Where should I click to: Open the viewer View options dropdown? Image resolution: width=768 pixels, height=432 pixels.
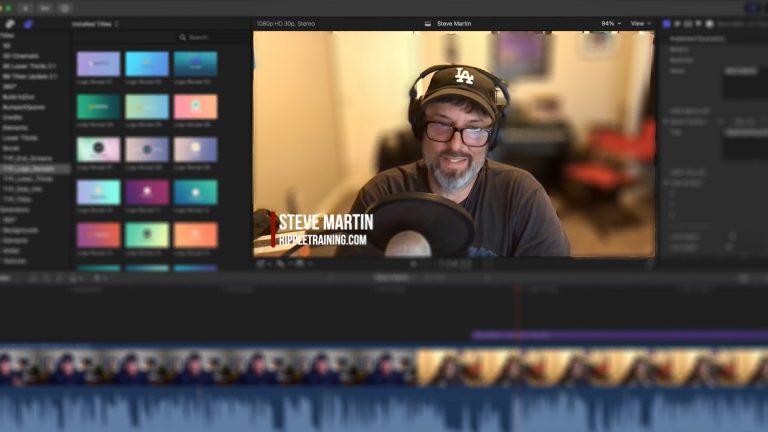tap(641, 24)
